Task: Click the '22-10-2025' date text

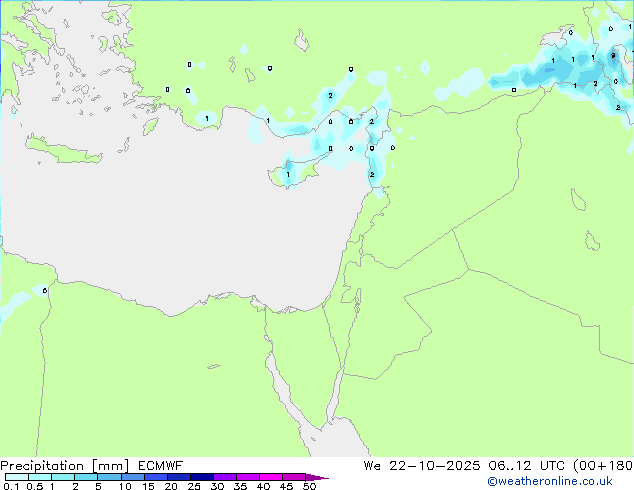Action: pos(435,466)
